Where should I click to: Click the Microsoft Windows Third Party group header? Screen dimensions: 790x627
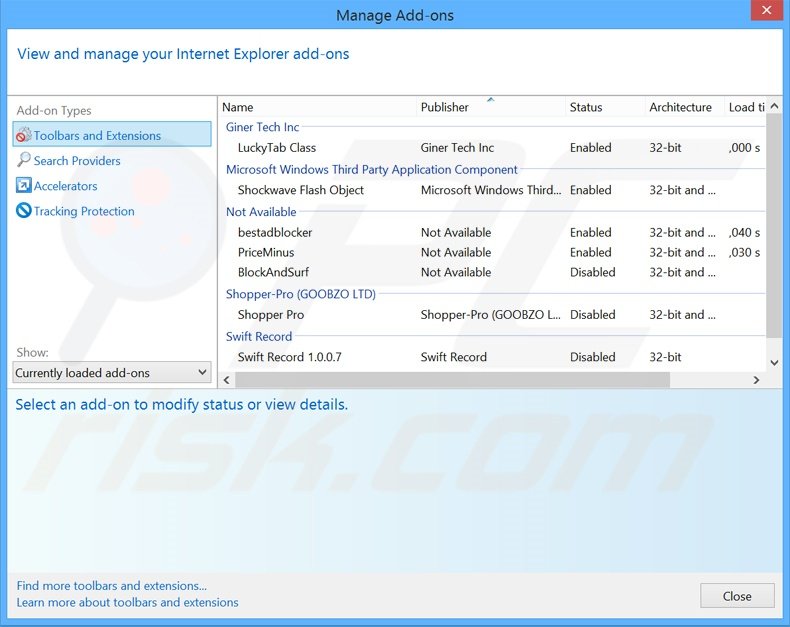tap(371, 169)
